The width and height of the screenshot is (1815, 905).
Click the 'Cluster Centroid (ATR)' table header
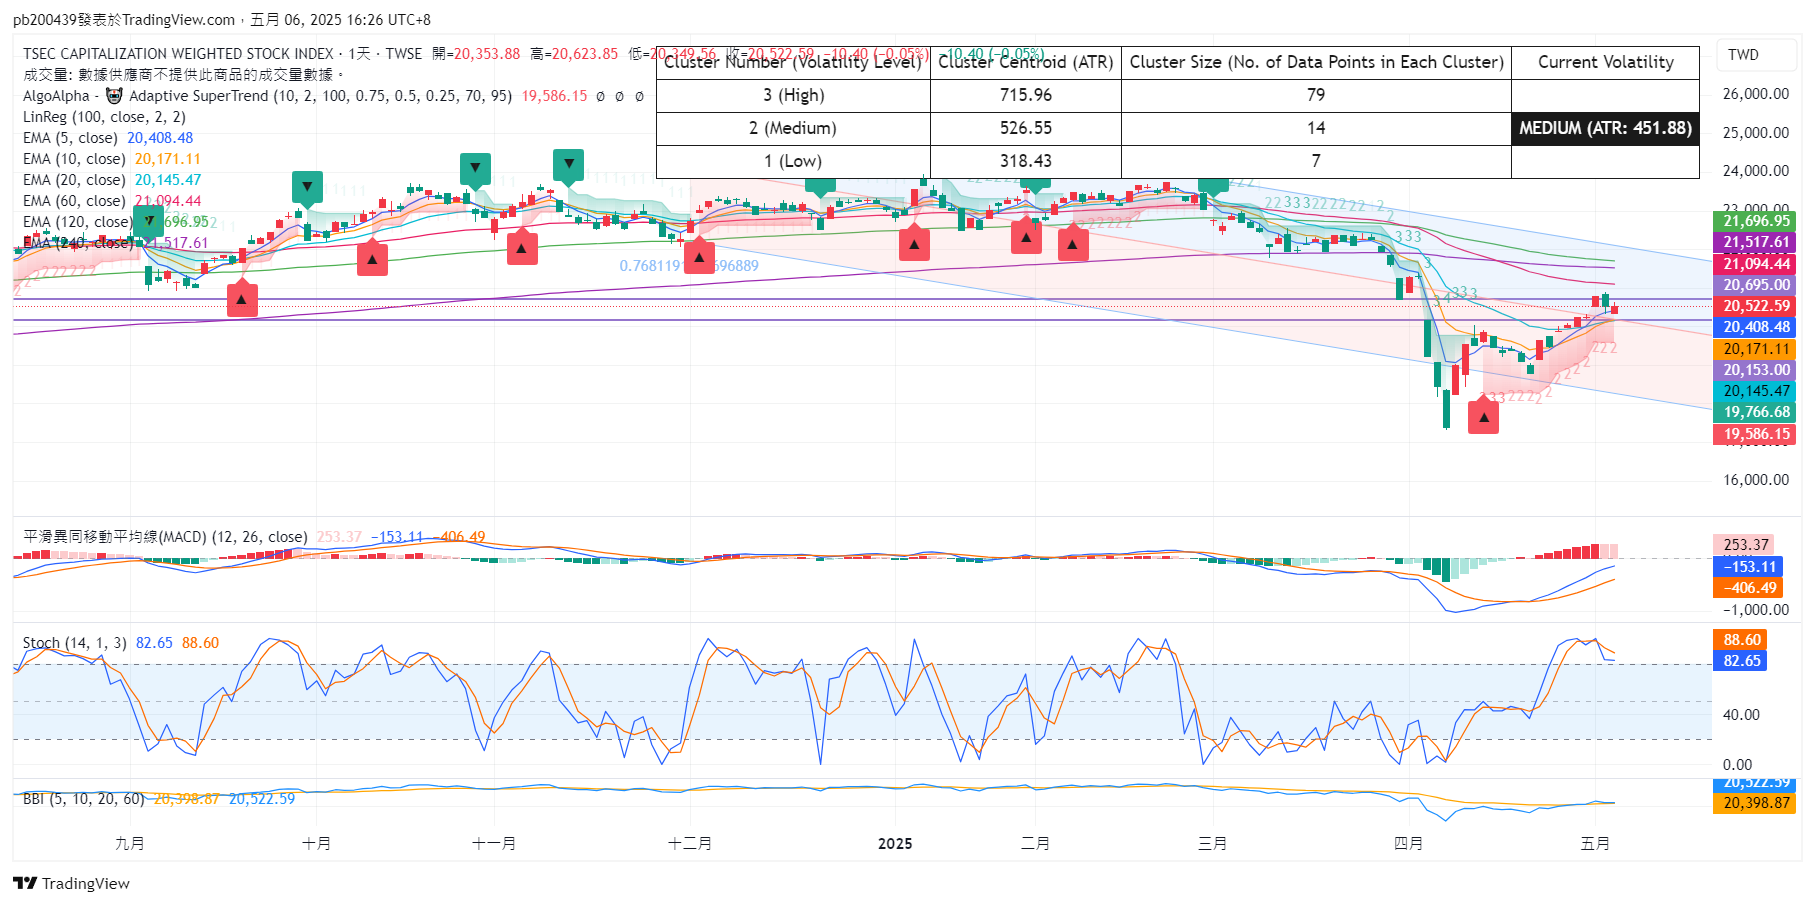point(1026,62)
